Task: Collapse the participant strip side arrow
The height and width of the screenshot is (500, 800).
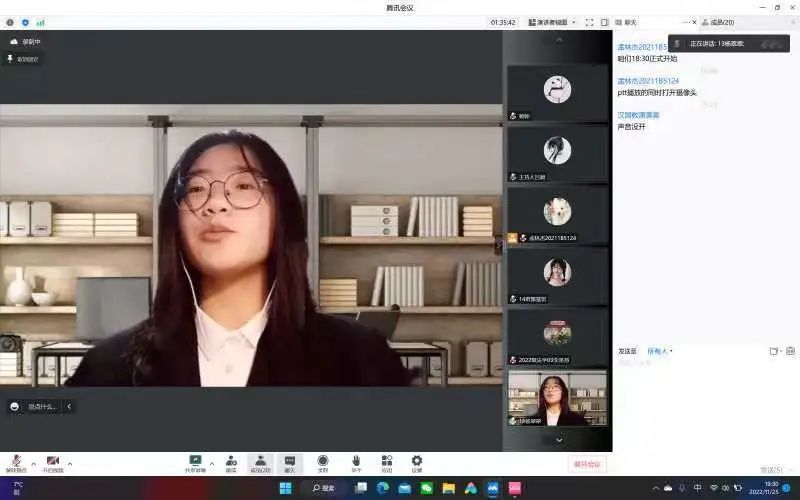Action: click(498, 245)
